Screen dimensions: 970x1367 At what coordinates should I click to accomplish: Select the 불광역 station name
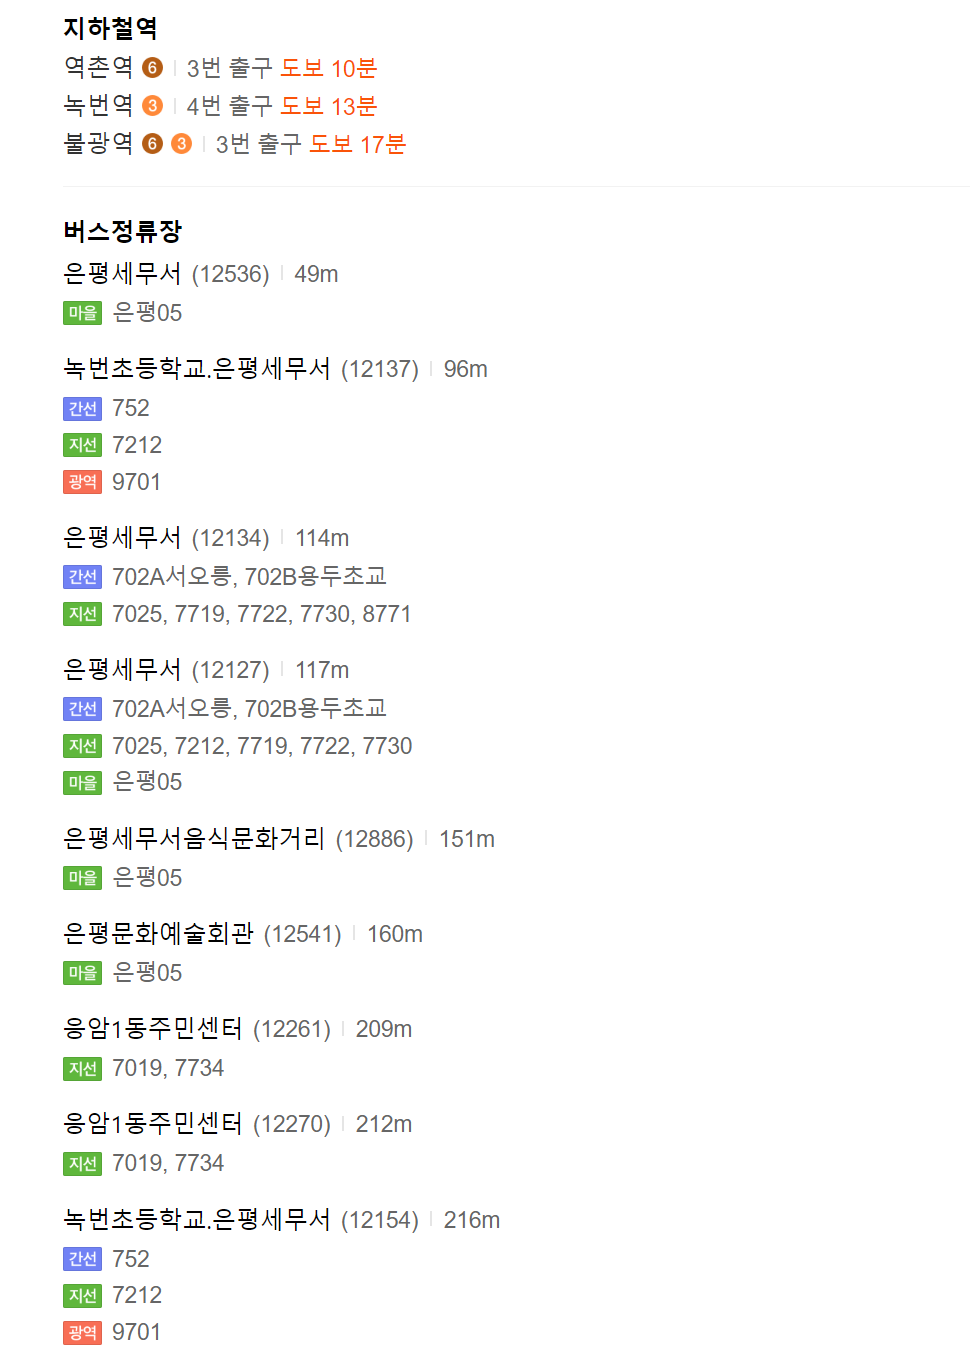98,144
